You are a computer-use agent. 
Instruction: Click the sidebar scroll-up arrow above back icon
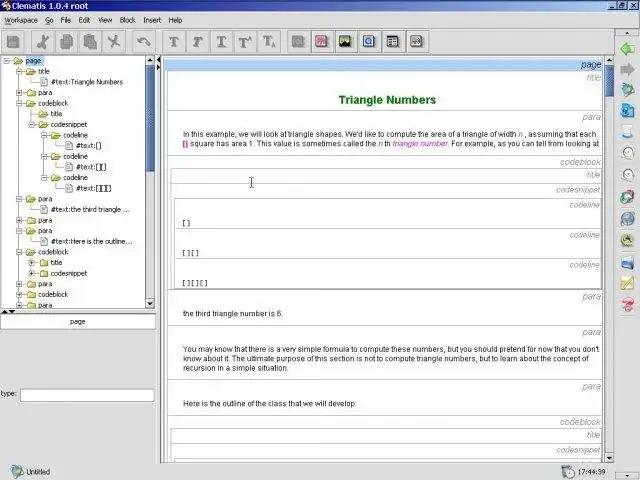tap(627, 33)
